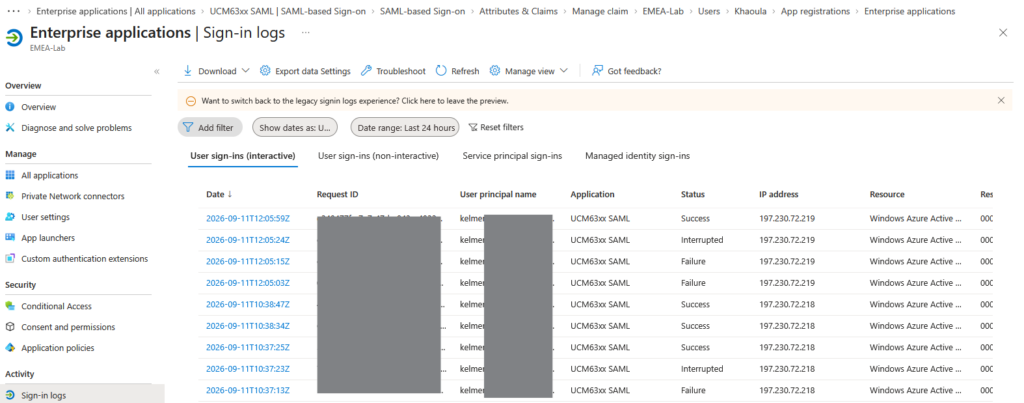Screen dimensions: 1024x403
Task: Click UCM63xx SAML in 10:37:25Z row
Action: [600, 347]
